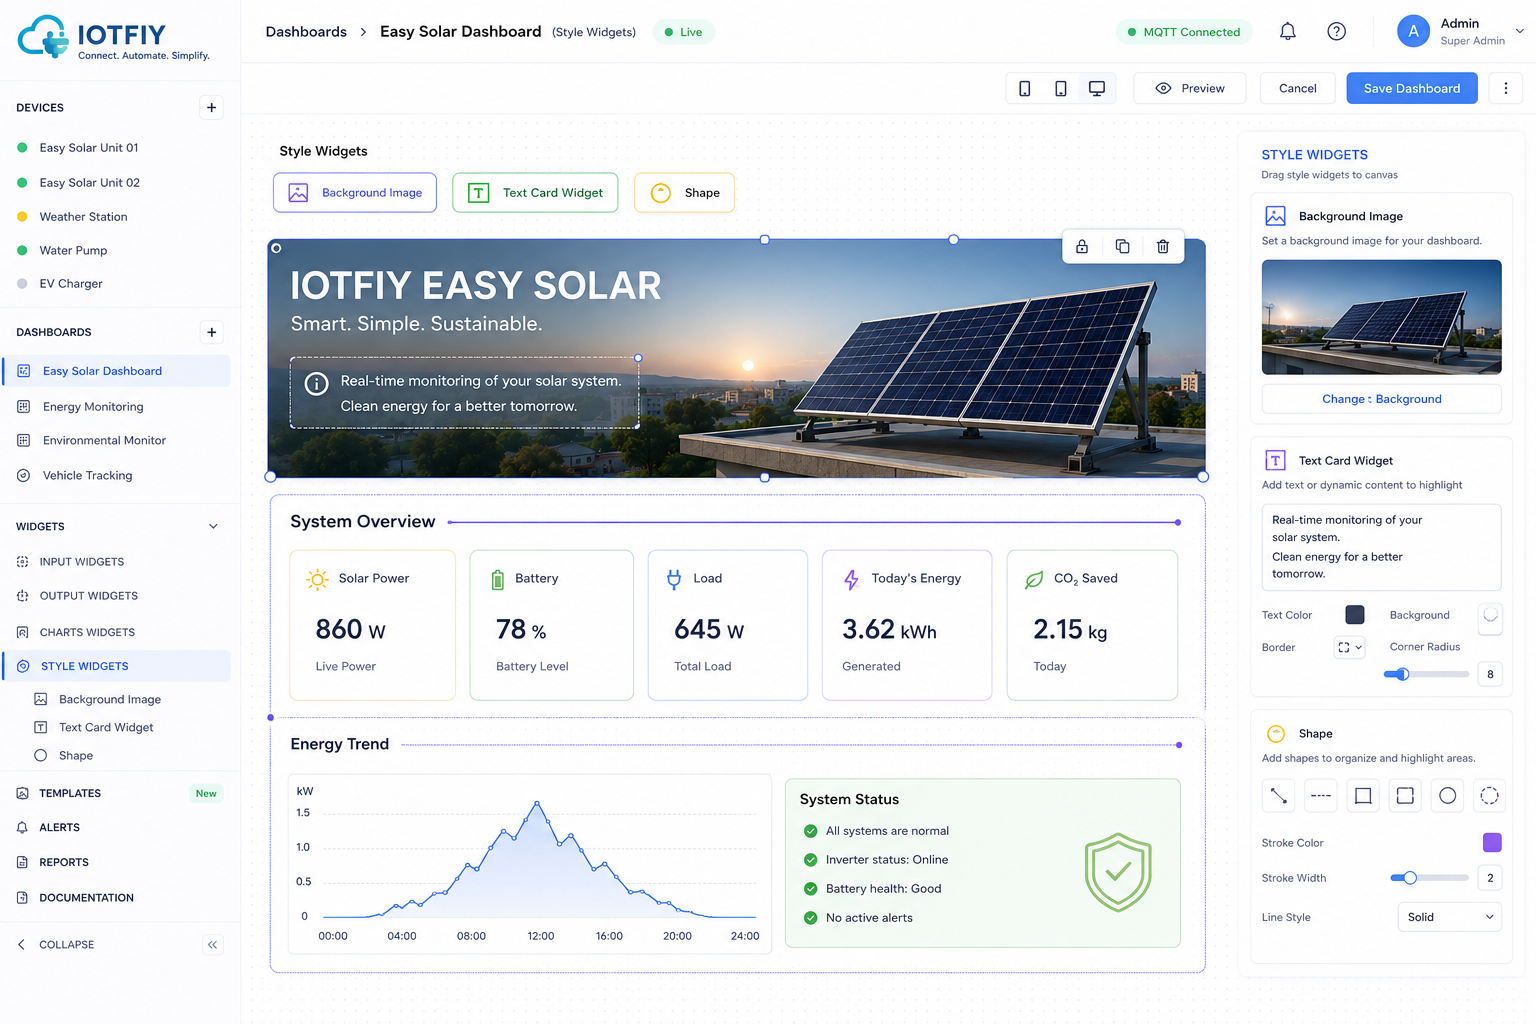This screenshot has width=1536, height=1024.
Task: Click Change Background button
Action: [1382, 399]
